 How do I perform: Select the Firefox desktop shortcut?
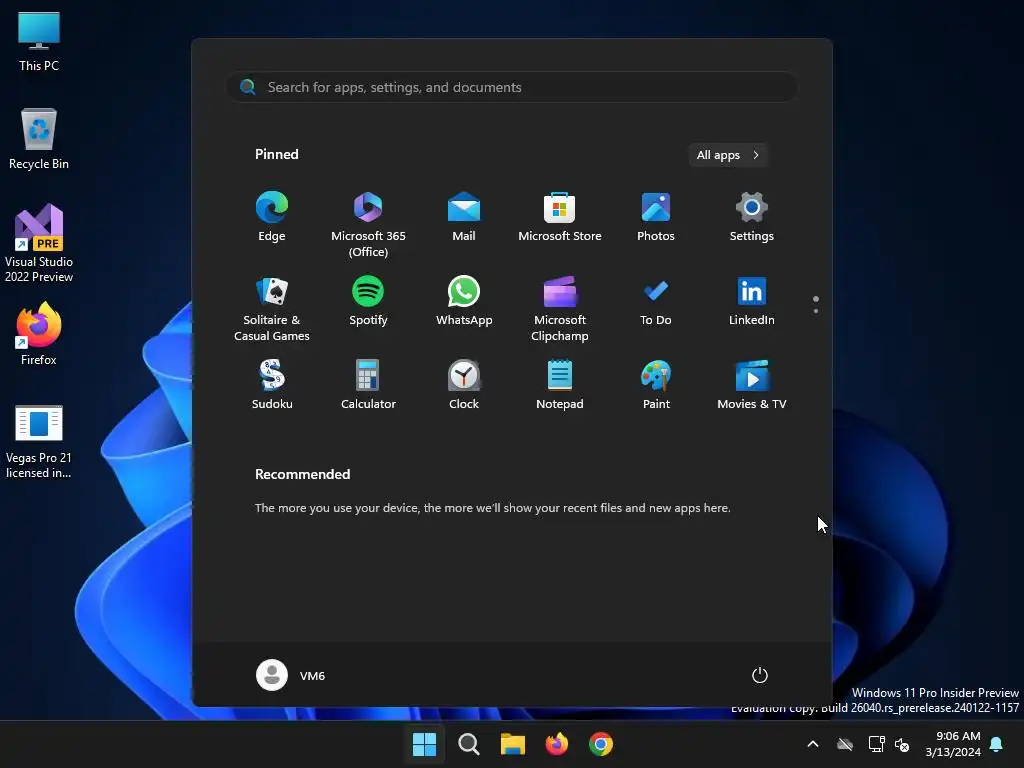point(39,334)
